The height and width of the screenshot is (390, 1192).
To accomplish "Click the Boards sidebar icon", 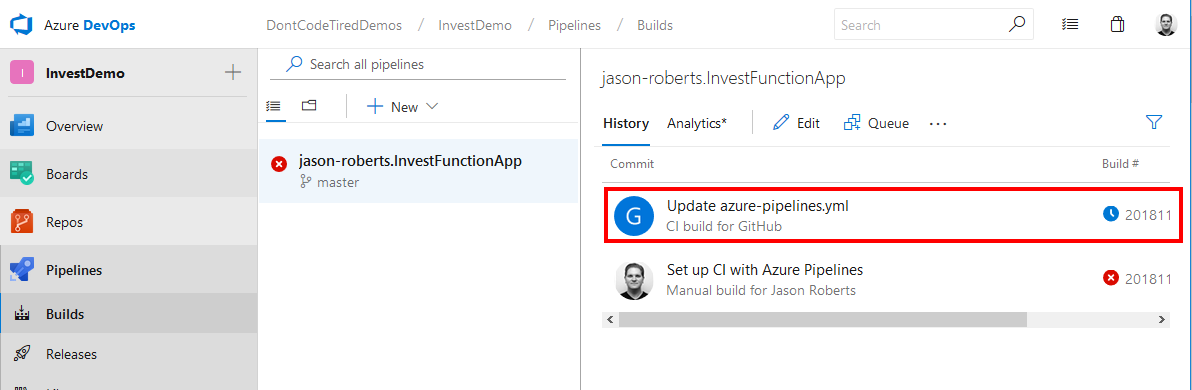I will (22, 174).
